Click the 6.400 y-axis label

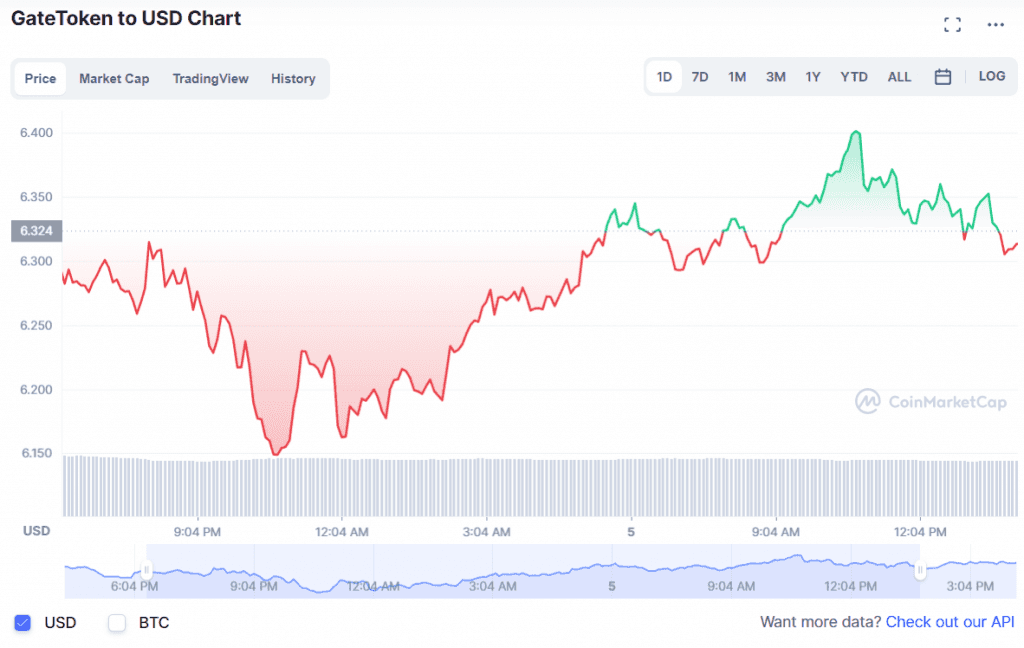pyautogui.click(x=37, y=133)
